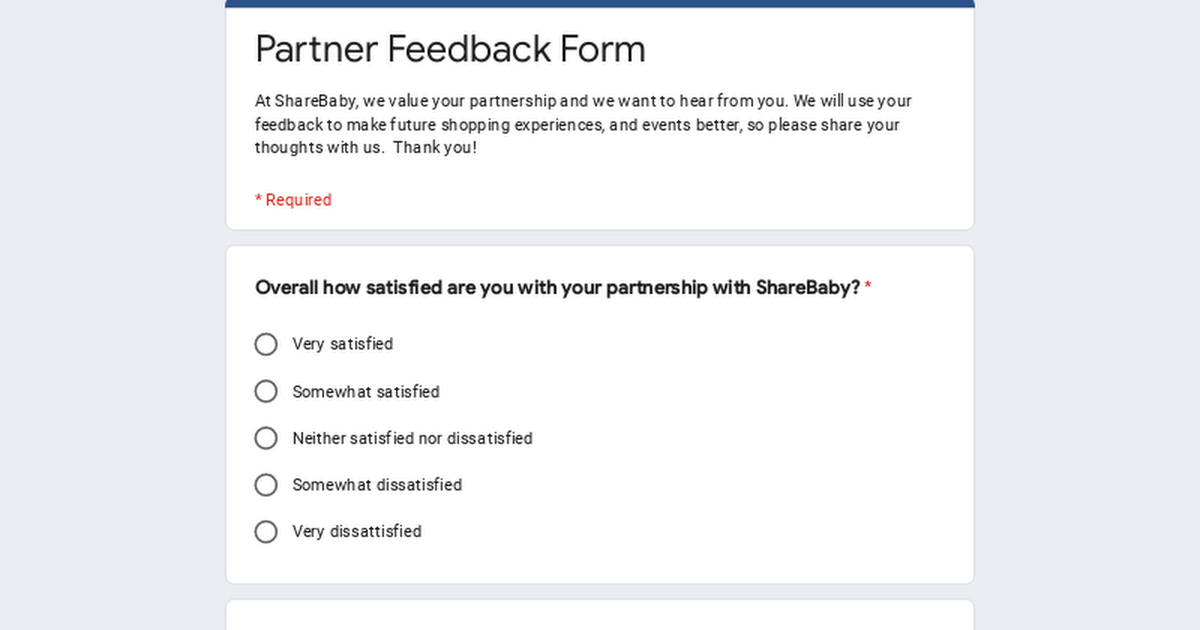This screenshot has height=630, width=1200.
Task: Click the ShareBaby form description paragraph
Action: pyautogui.click(x=582, y=125)
